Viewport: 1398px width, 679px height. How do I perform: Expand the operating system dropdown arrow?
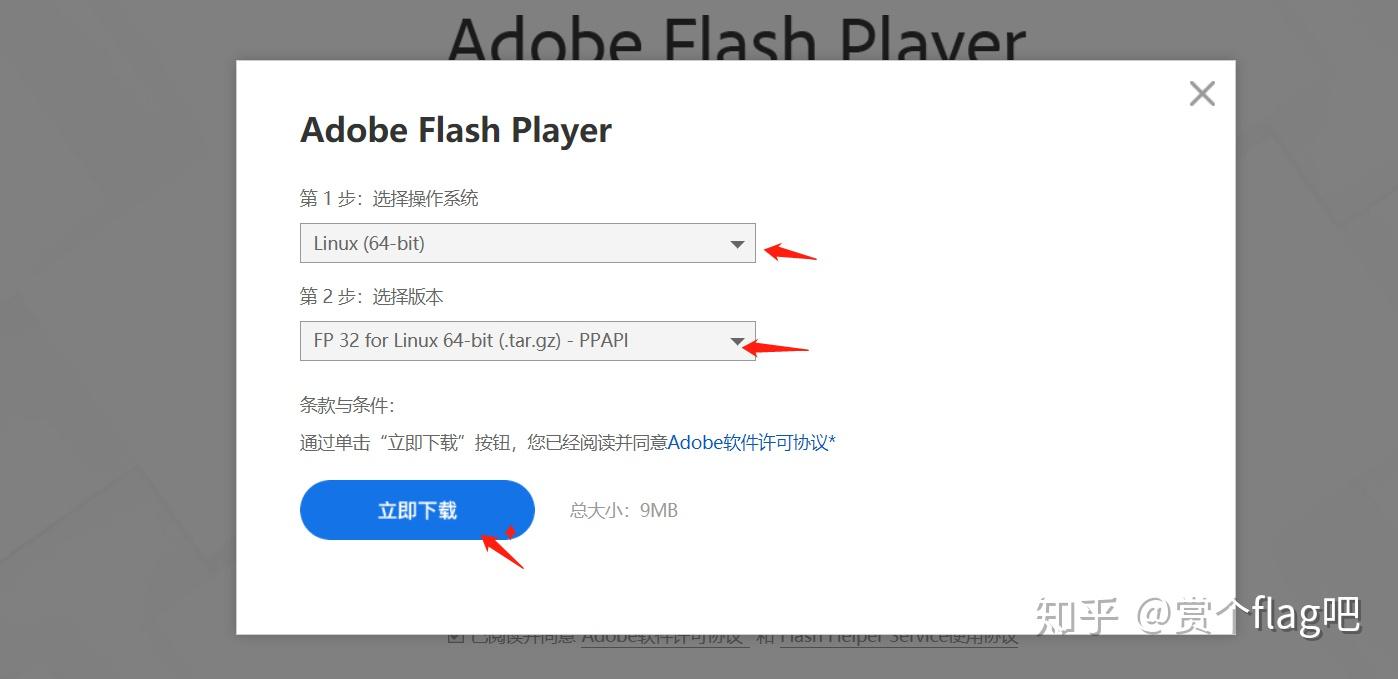point(737,244)
